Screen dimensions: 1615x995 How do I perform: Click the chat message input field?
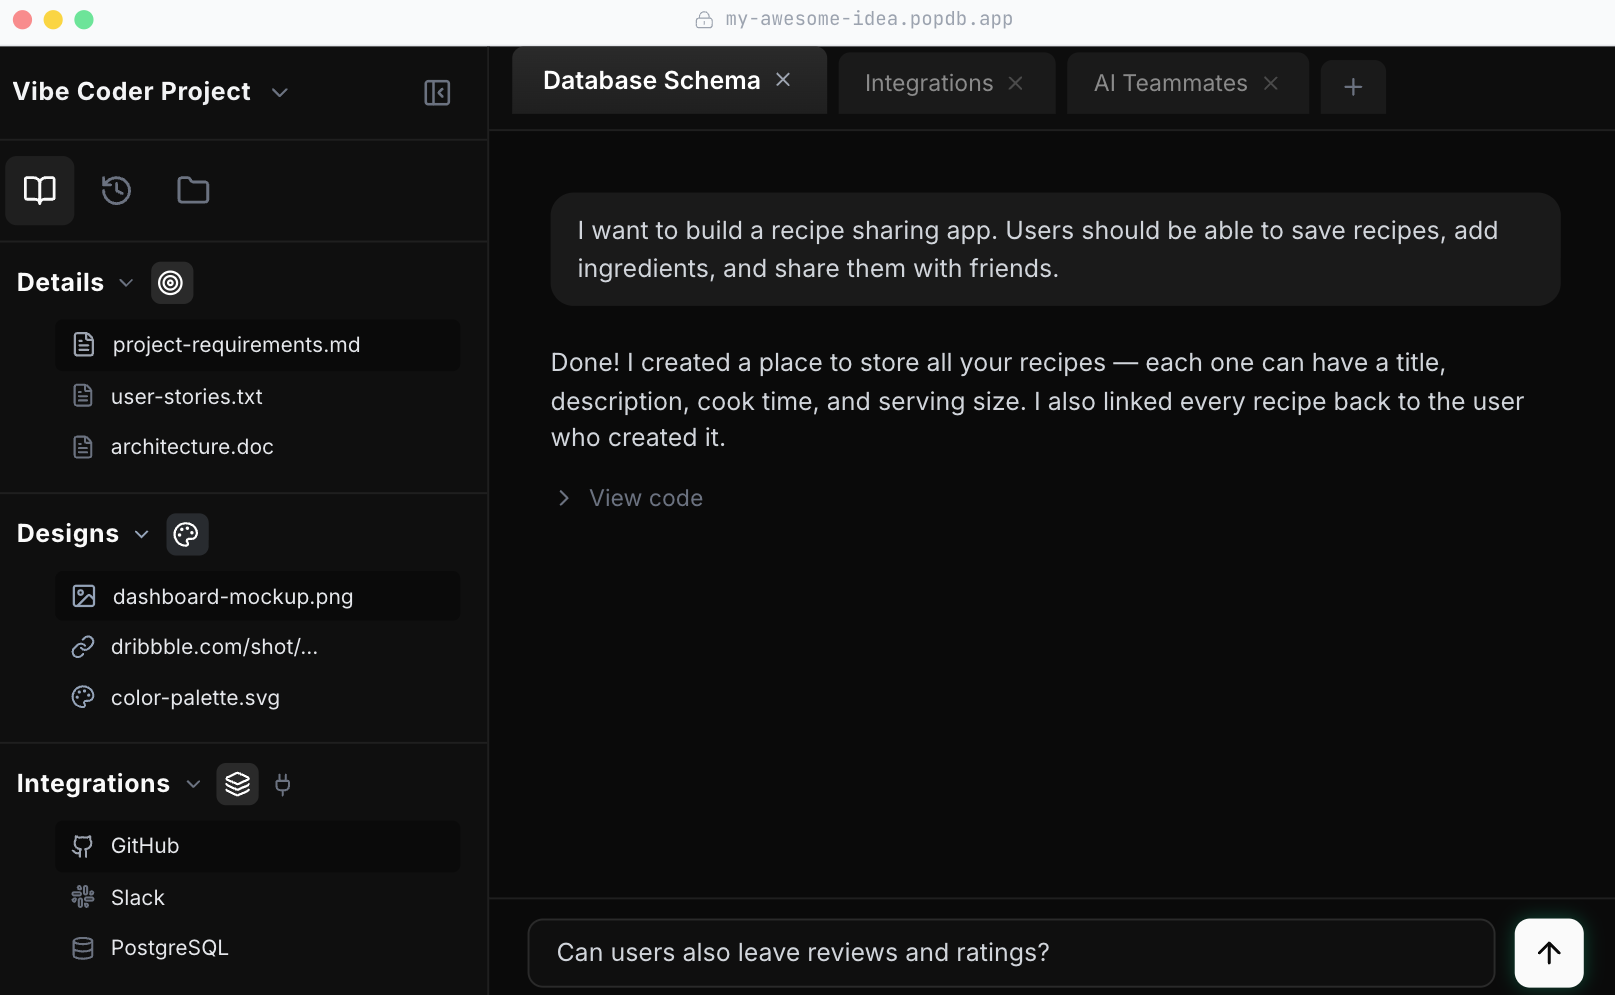1010,952
